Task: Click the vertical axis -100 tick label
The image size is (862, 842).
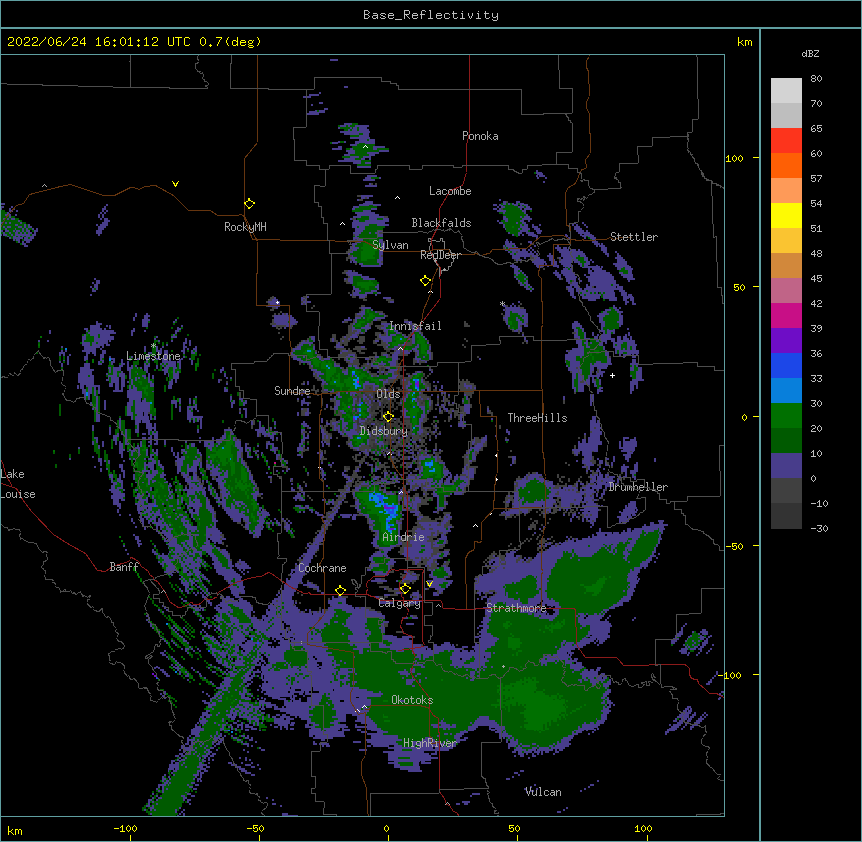Action: [x=731, y=675]
